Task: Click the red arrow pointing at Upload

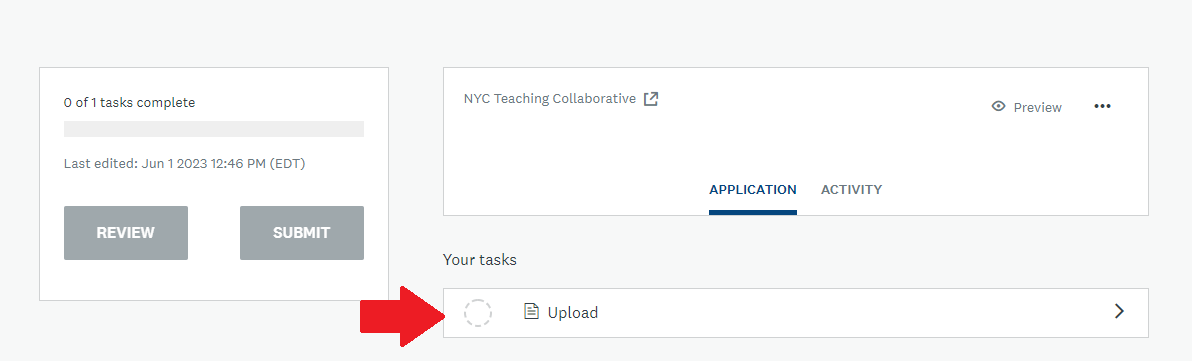Action: (x=402, y=316)
